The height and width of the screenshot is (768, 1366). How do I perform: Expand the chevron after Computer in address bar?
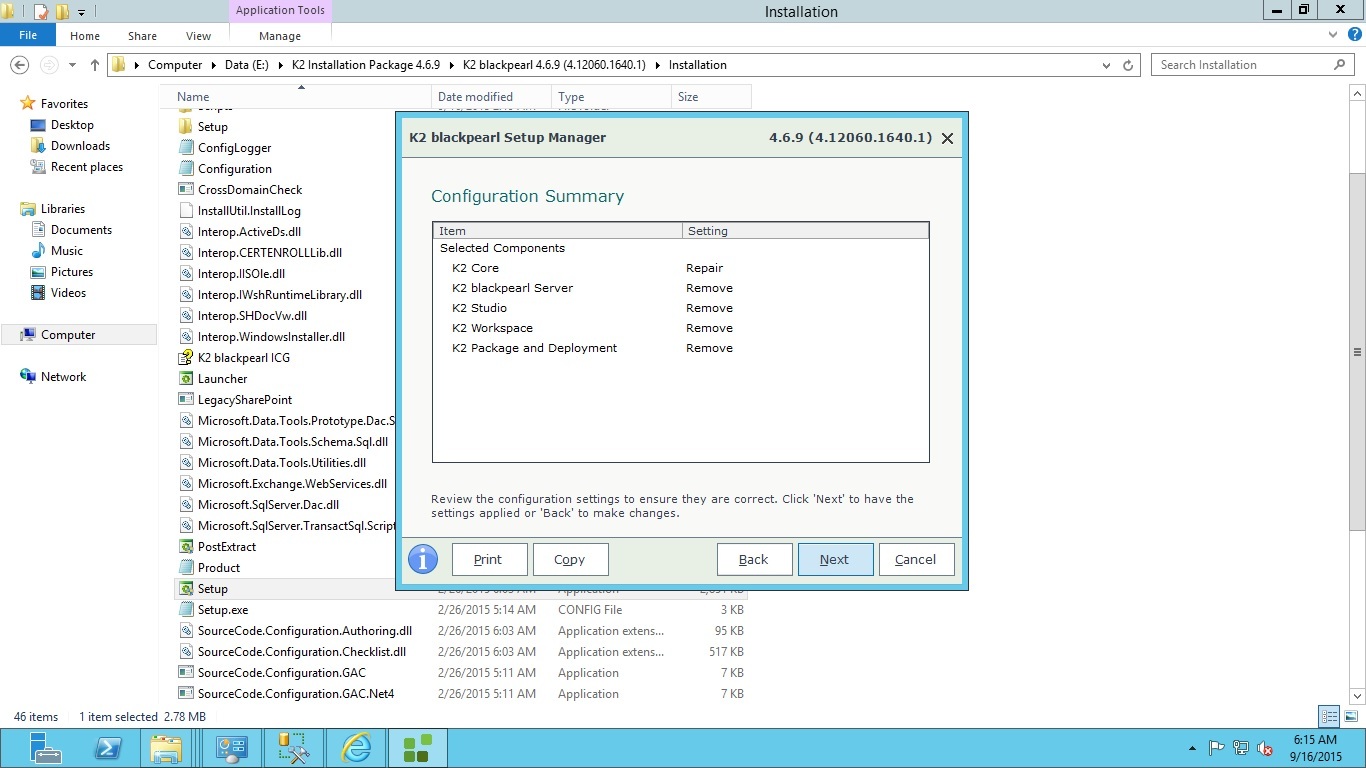[213, 65]
